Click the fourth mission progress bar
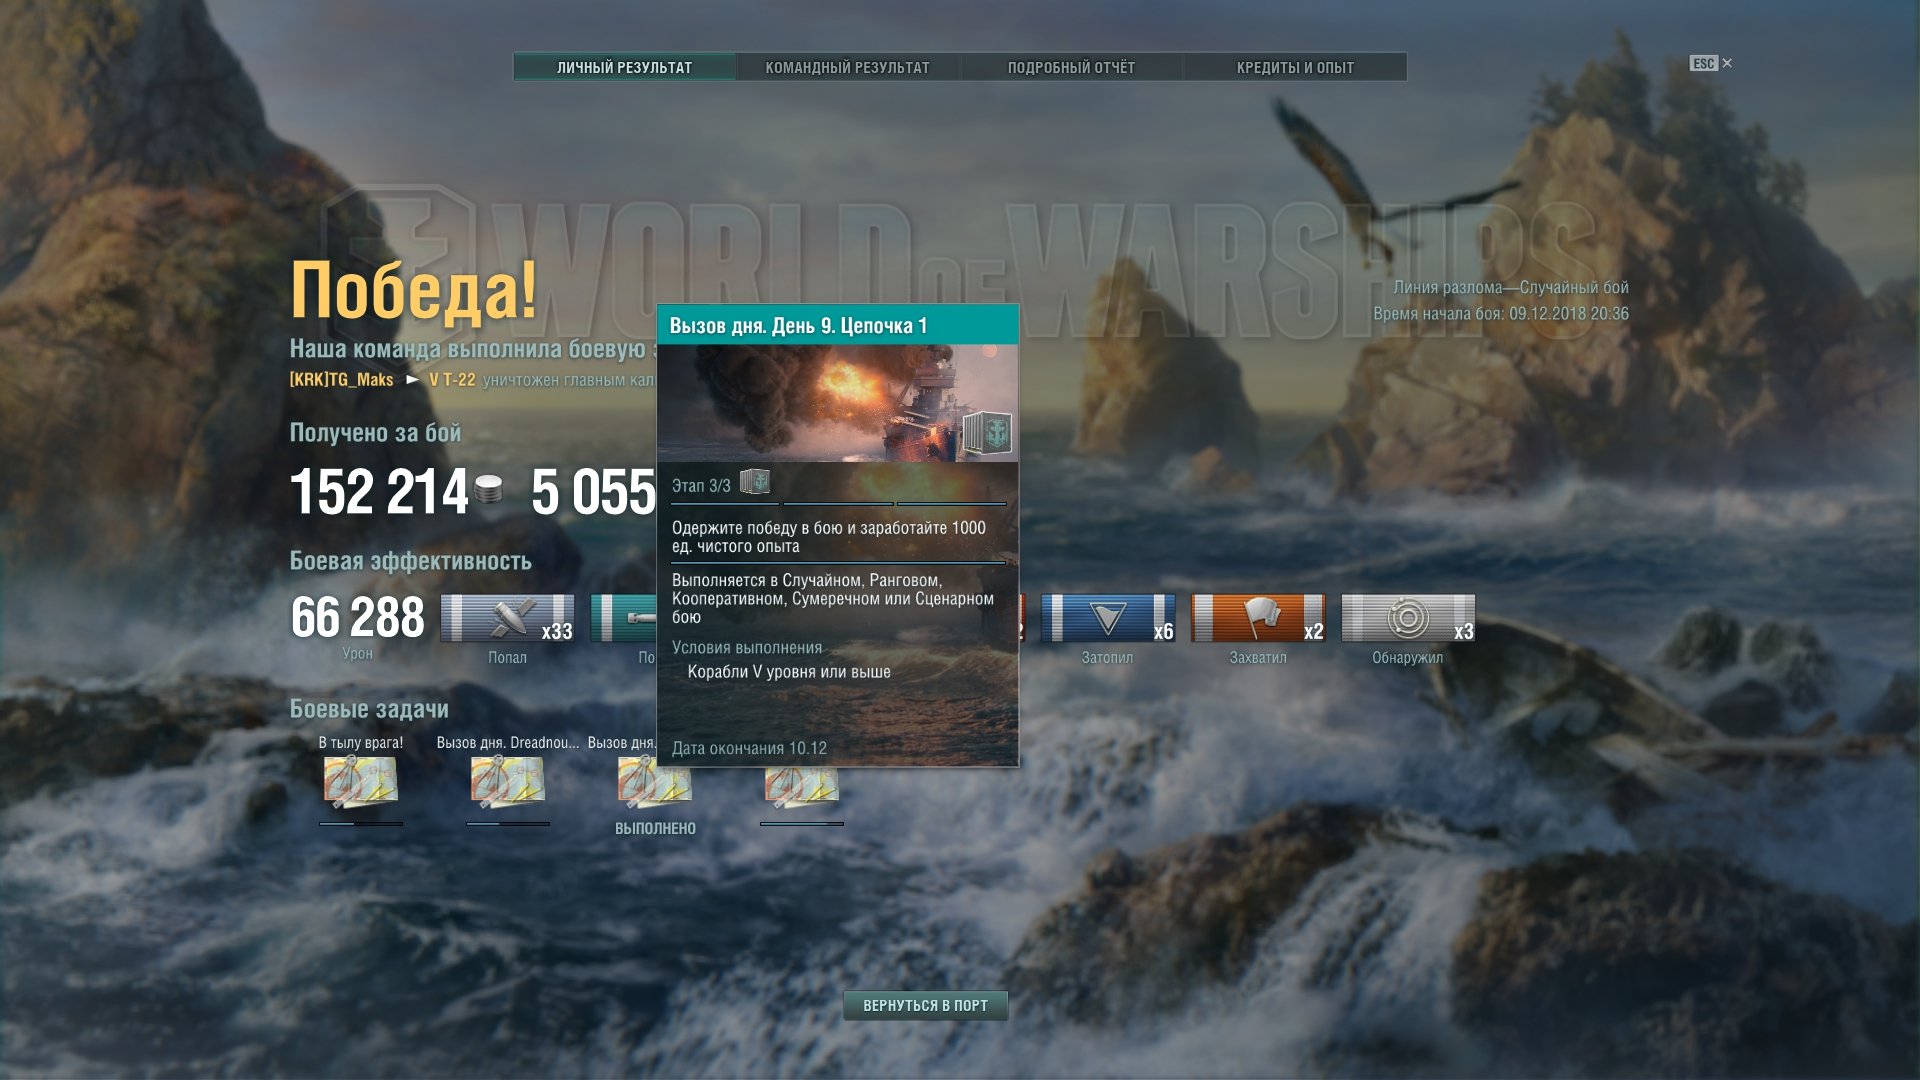Screen dimensions: 1920x1080 [x=802, y=824]
